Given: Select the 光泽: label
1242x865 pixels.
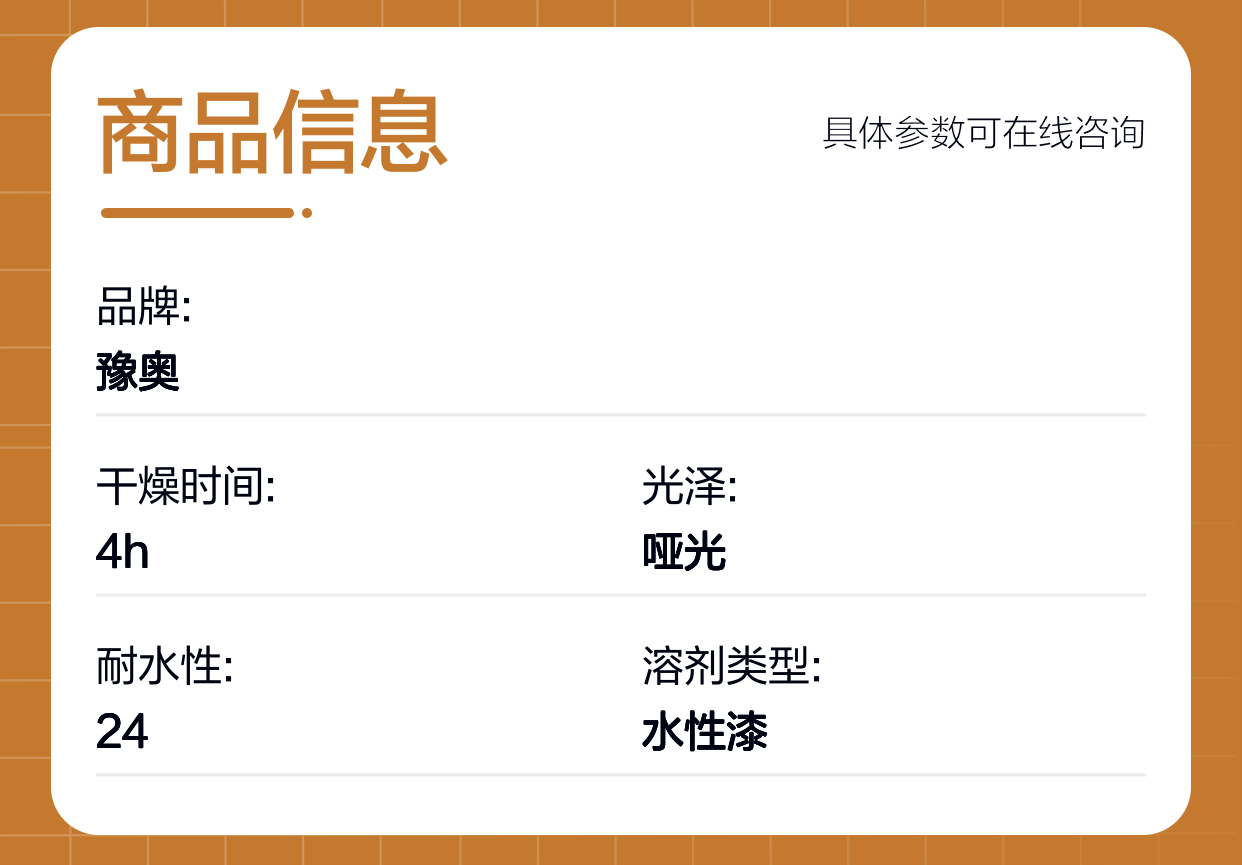Looking at the screenshot, I should click(x=689, y=487).
